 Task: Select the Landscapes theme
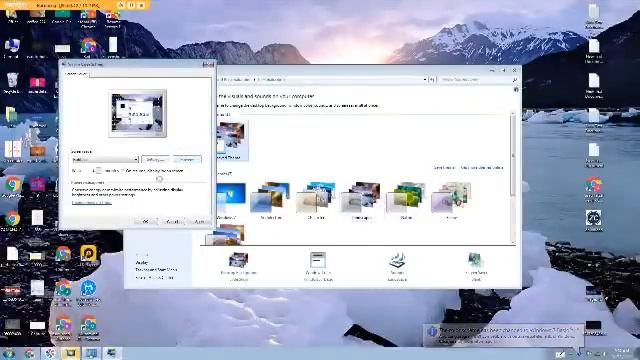[x=362, y=200]
